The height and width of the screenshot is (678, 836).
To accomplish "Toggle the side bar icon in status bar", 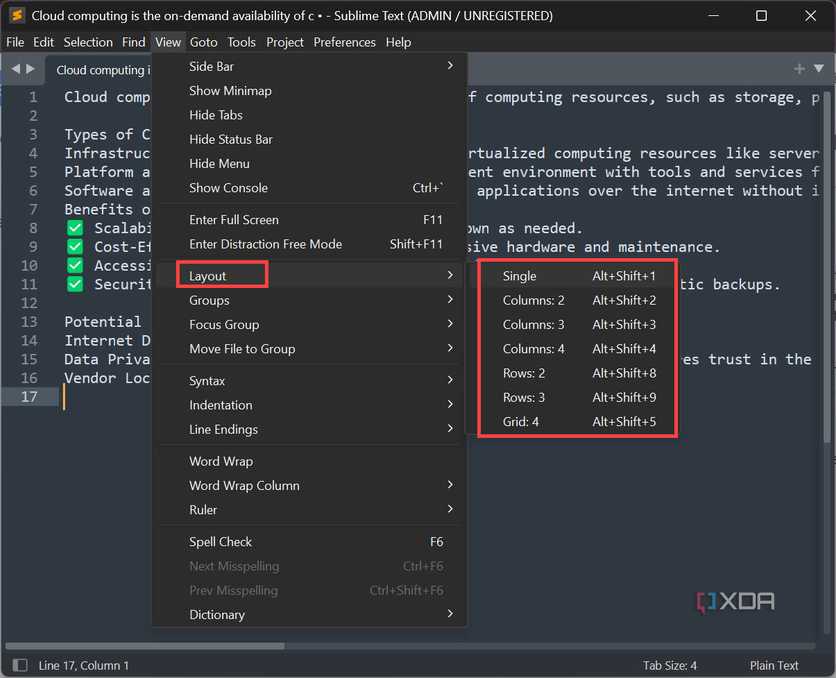I will point(20,665).
